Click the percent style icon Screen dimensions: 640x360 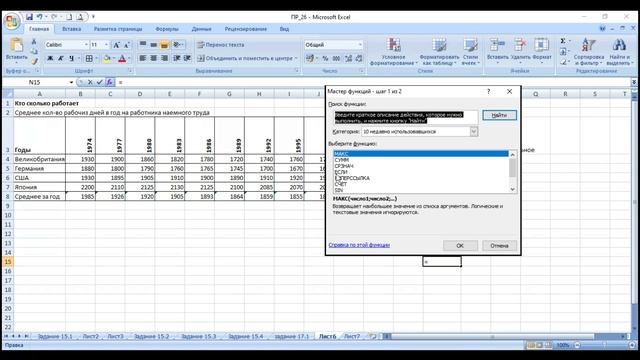(x=325, y=58)
